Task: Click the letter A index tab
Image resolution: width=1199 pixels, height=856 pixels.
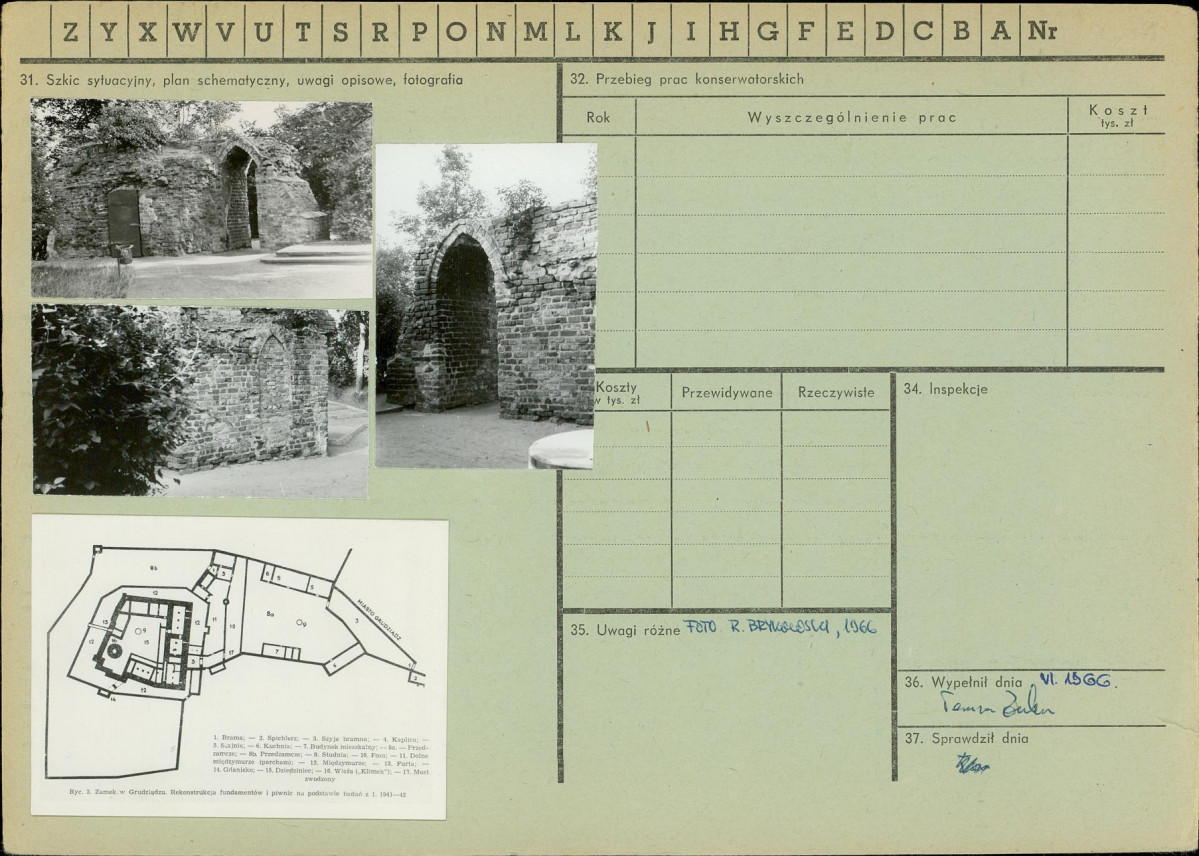Action: (1000, 31)
